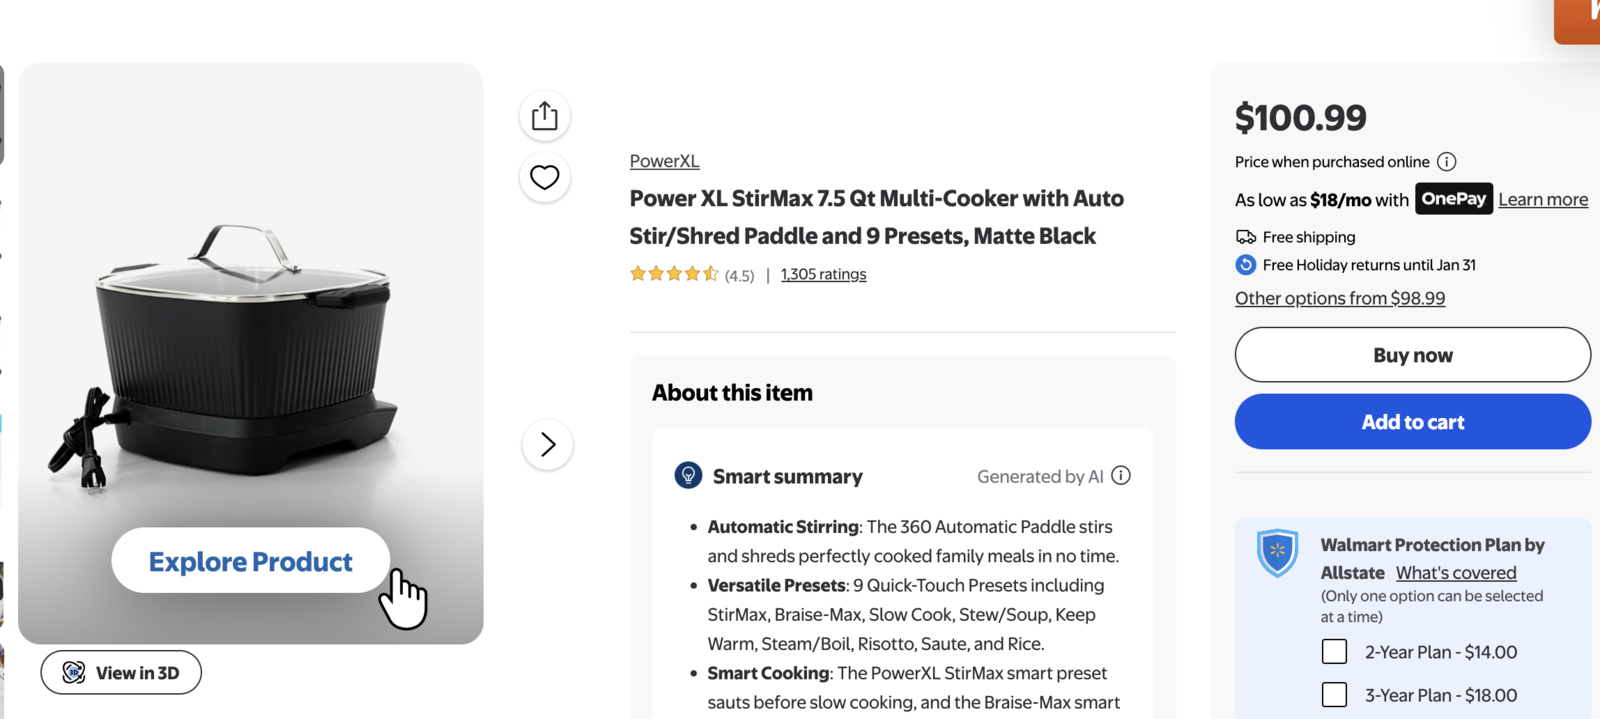The width and height of the screenshot is (1600, 719).
Task: Click the Smart summary lightbulb icon
Action: coord(688,476)
